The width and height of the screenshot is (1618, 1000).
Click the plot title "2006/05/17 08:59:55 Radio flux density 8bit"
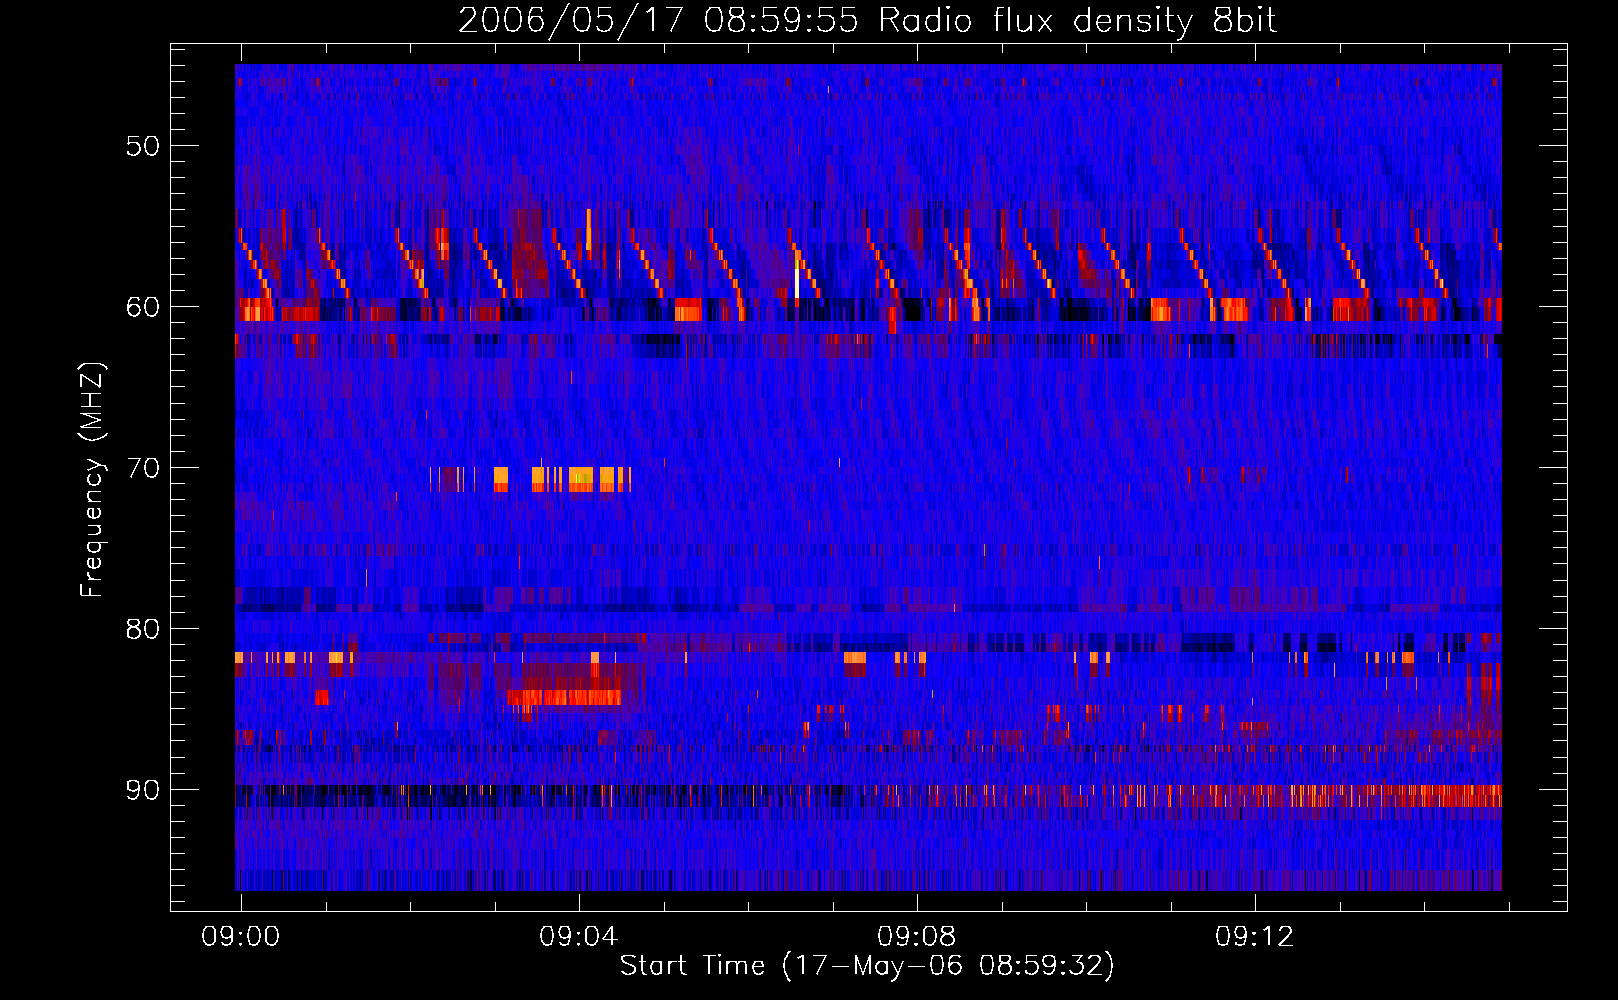point(867,20)
